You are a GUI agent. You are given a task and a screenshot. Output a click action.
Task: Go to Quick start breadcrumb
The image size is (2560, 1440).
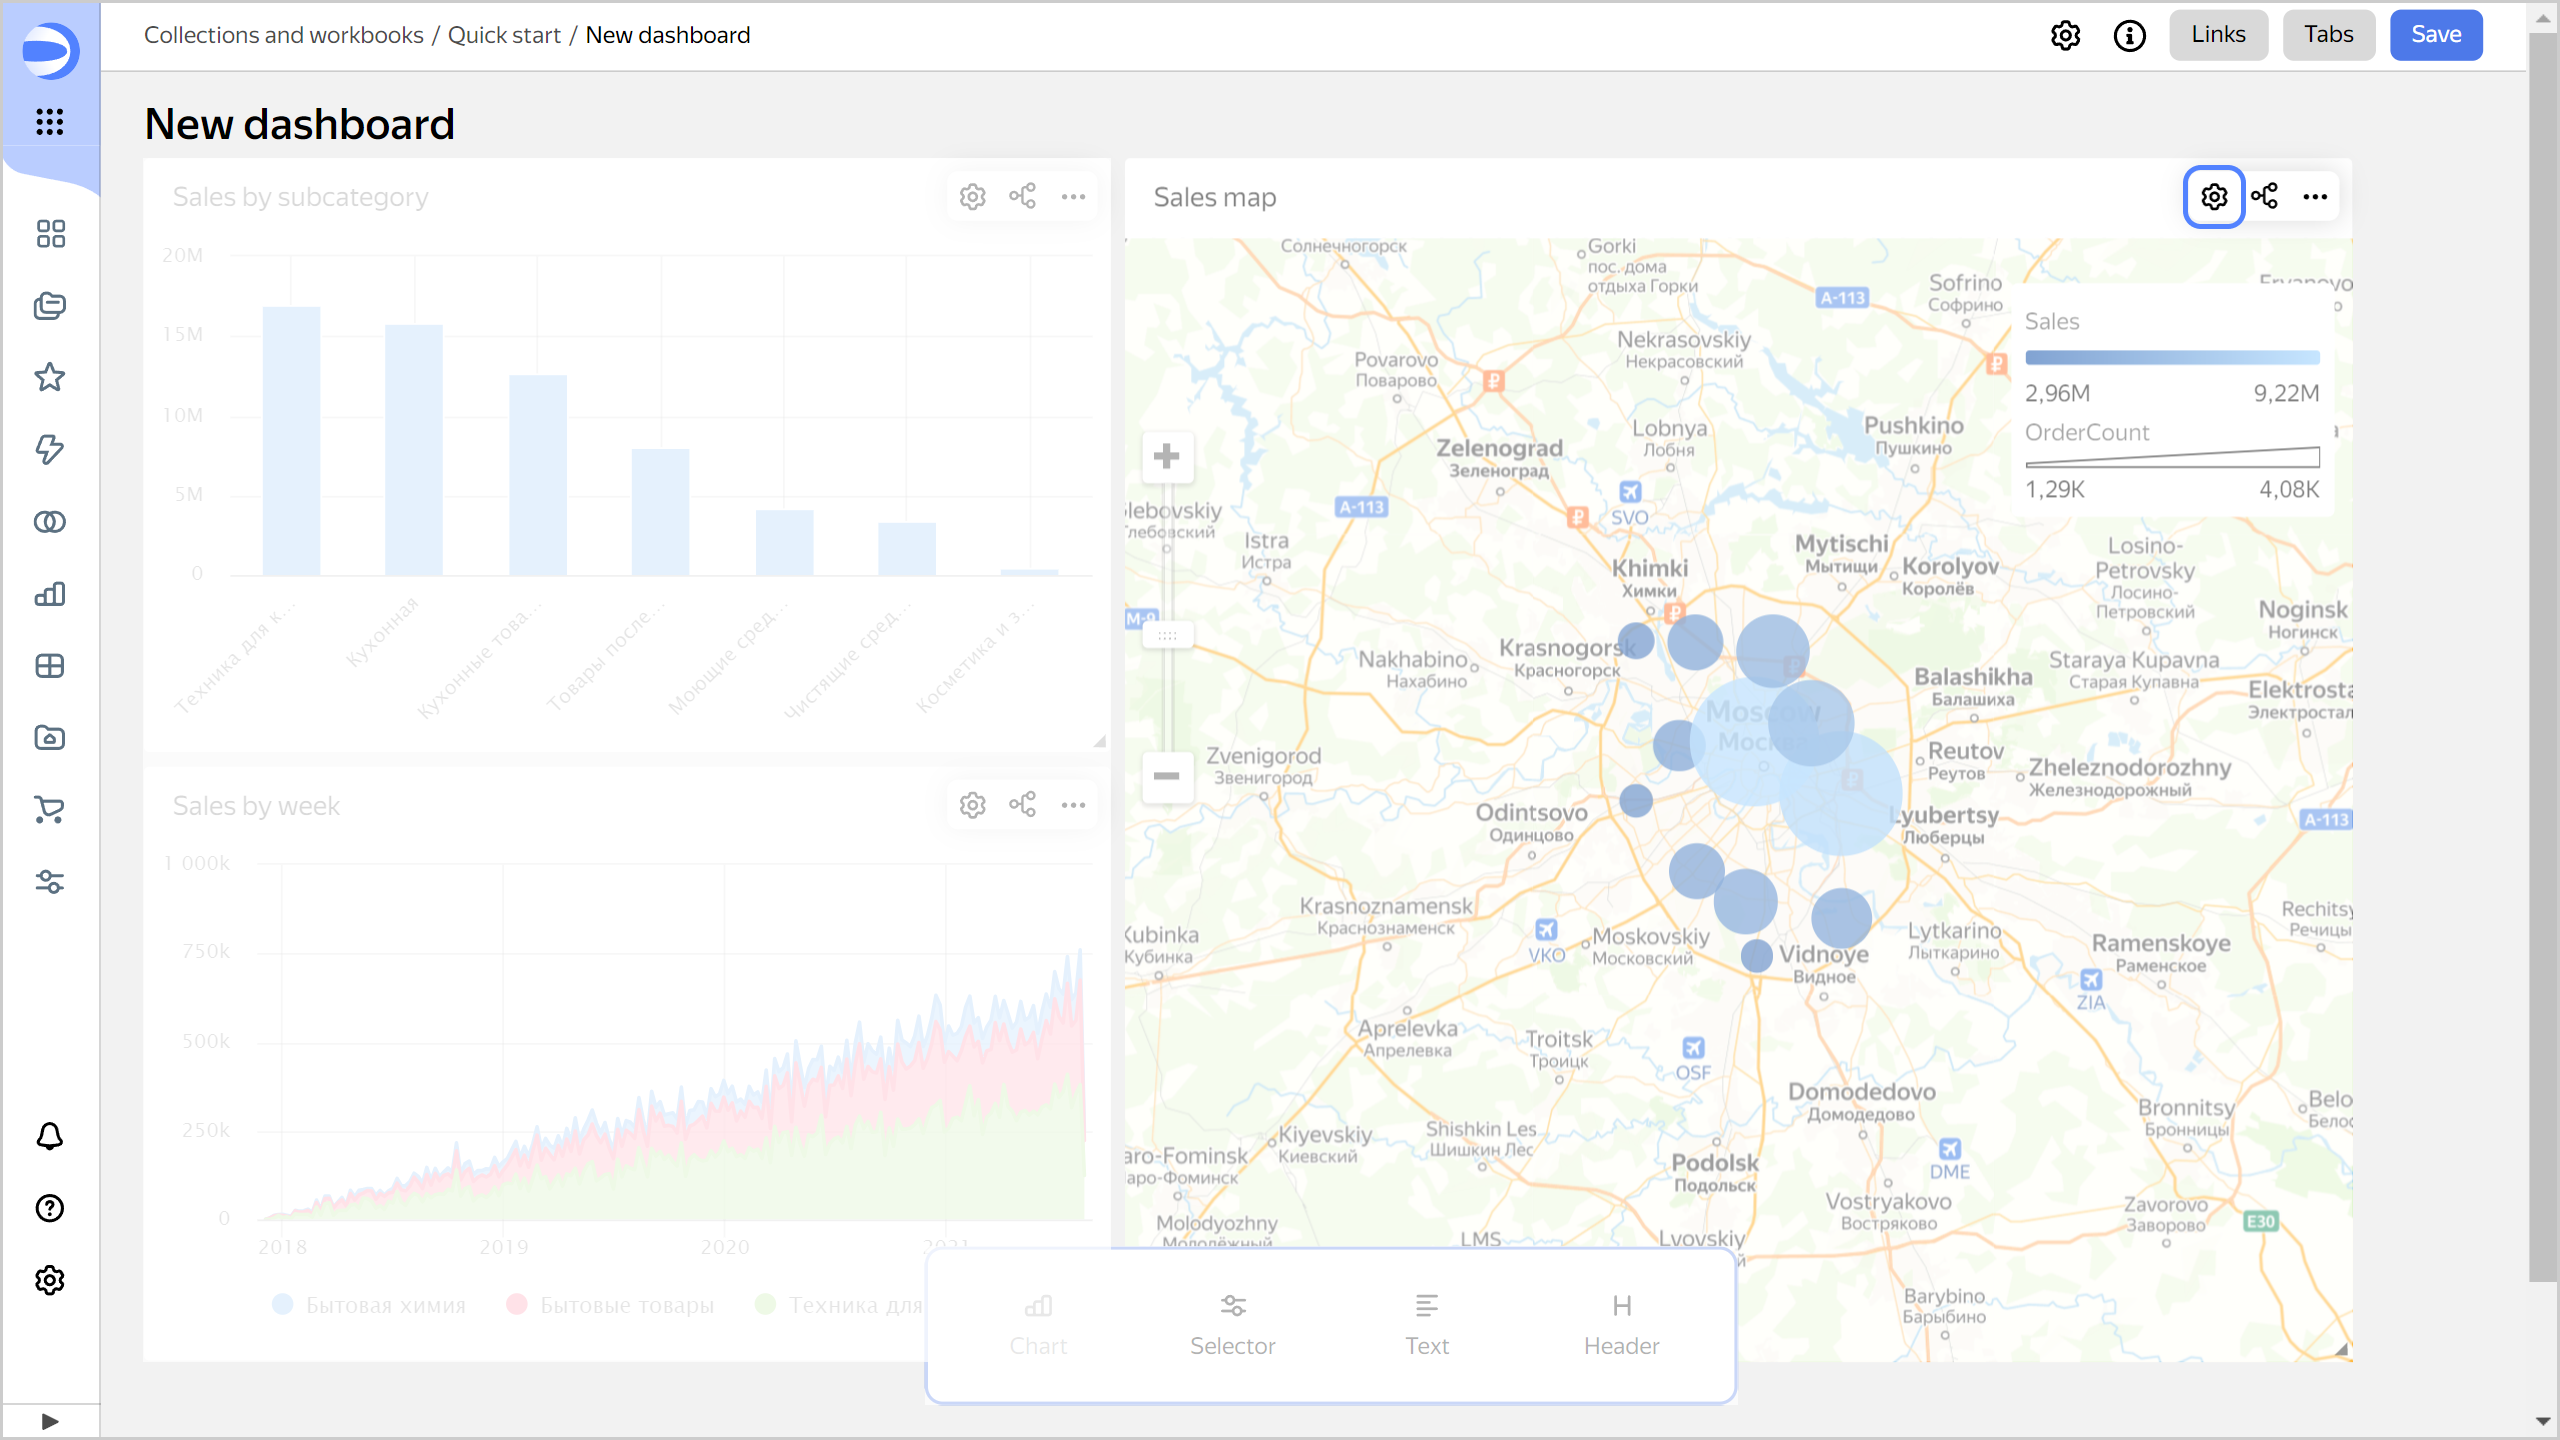[504, 35]
